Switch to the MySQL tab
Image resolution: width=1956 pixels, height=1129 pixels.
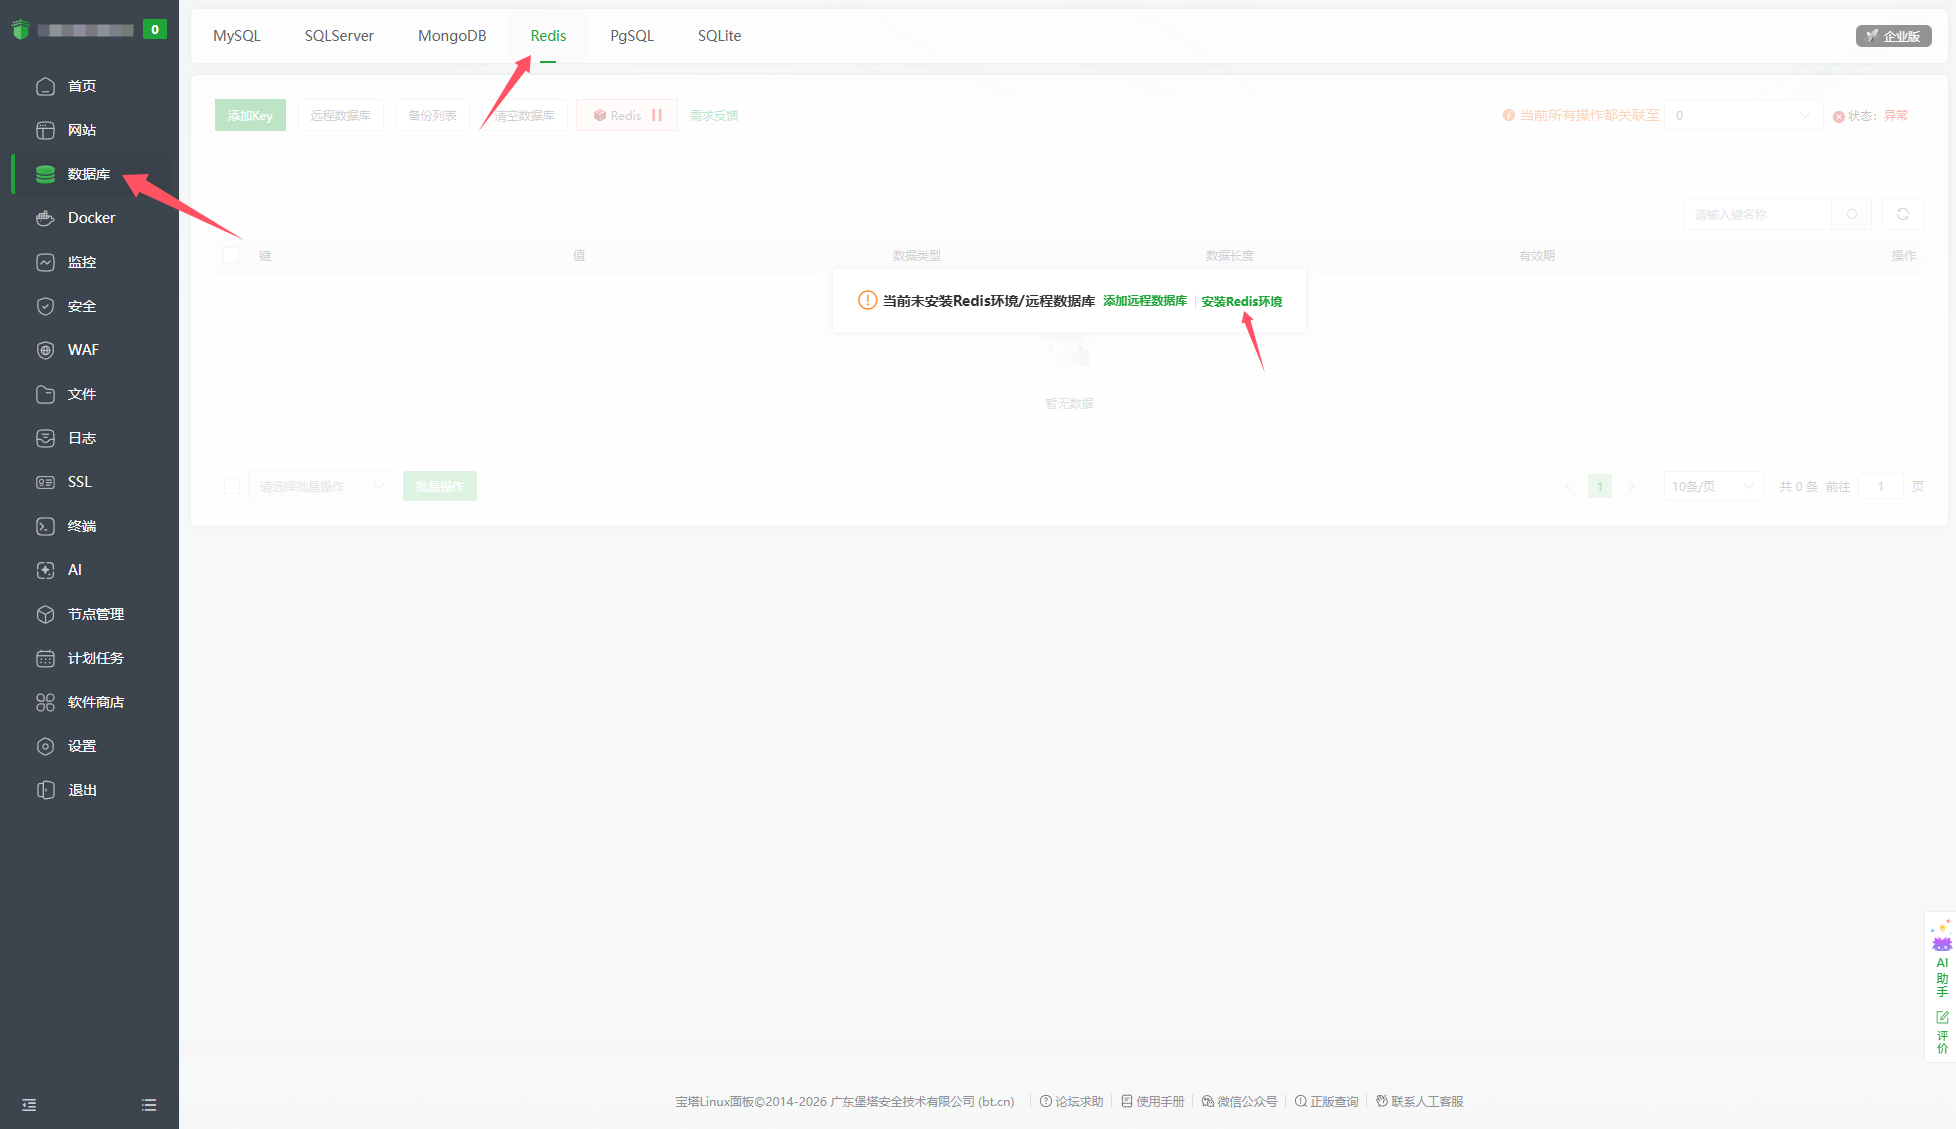237,36
